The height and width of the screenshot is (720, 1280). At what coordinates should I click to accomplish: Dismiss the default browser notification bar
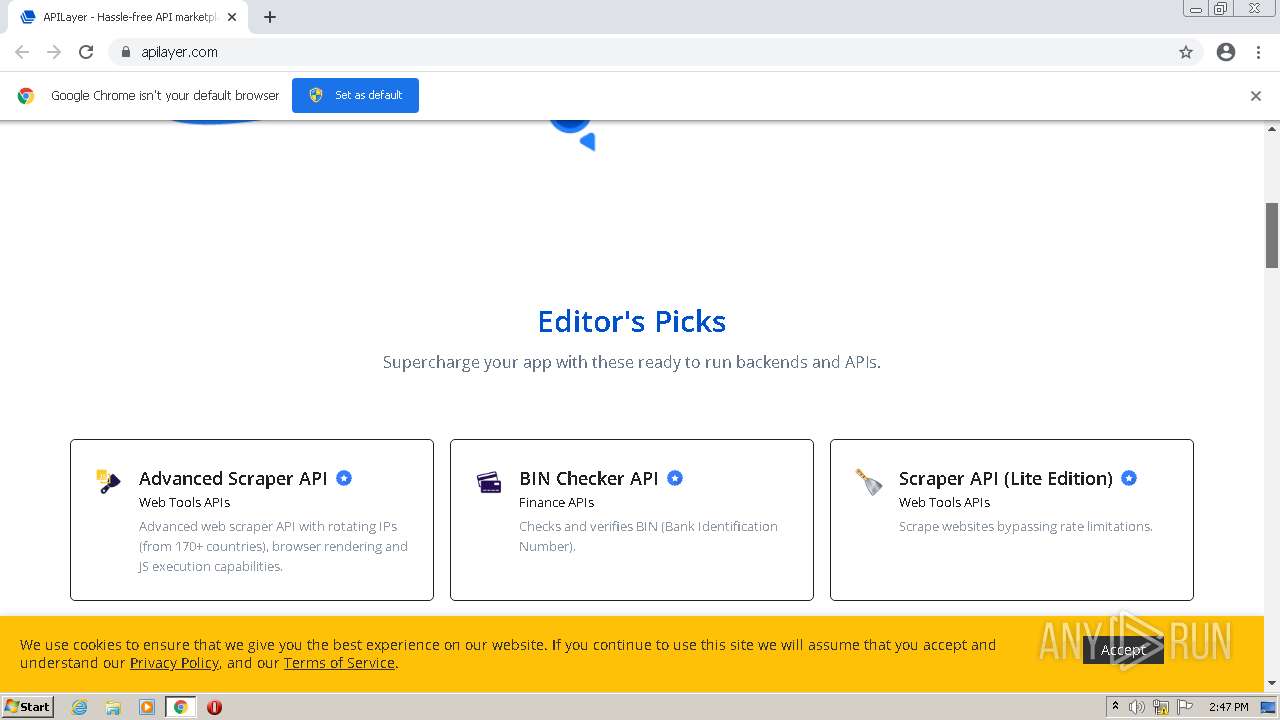tap(1256, 96)
